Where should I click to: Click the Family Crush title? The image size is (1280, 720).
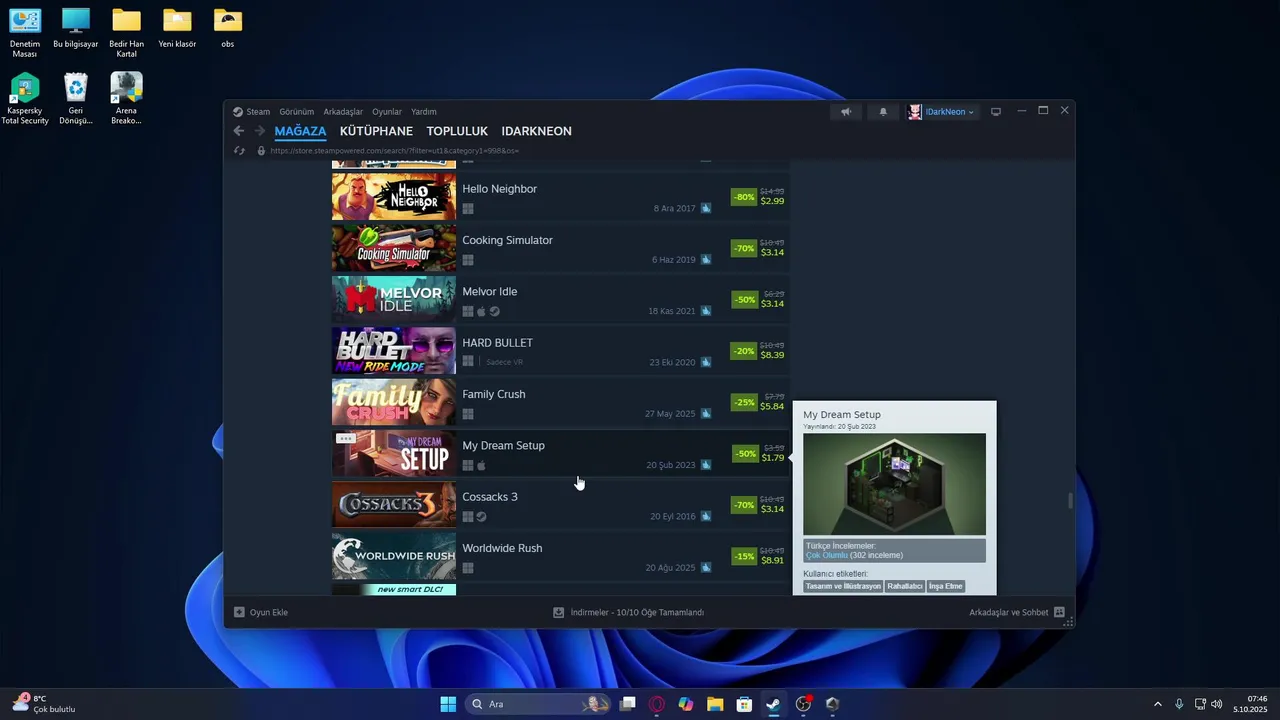tap(493, 394)
